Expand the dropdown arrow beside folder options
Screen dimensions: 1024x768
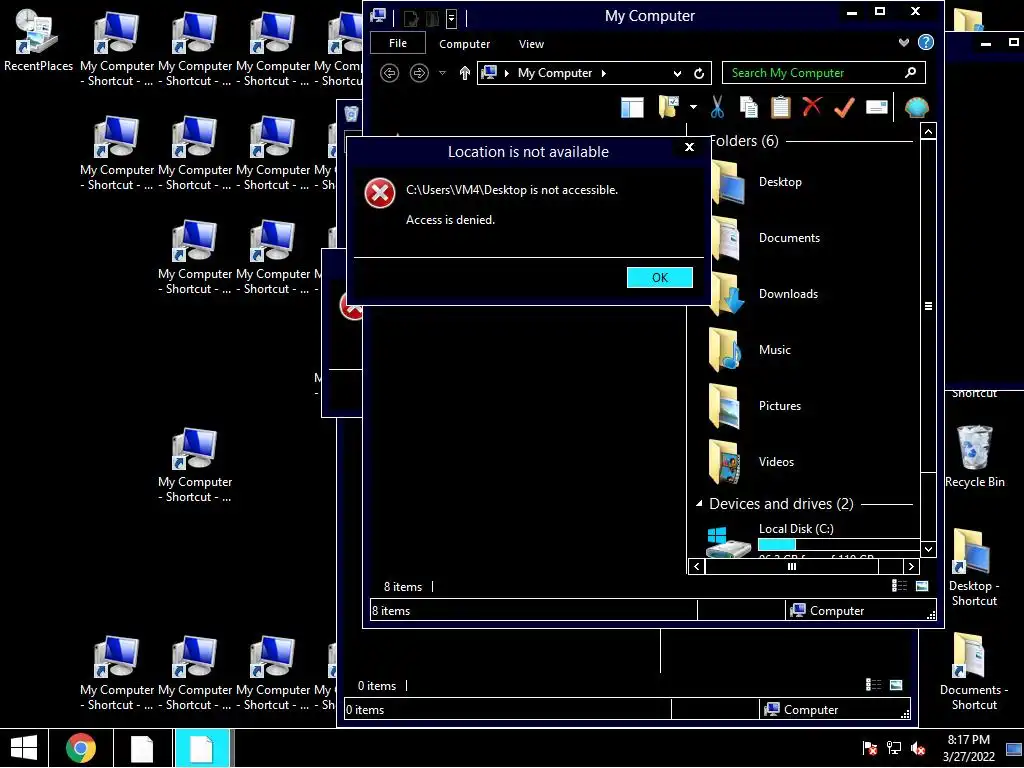pos(693,107)
